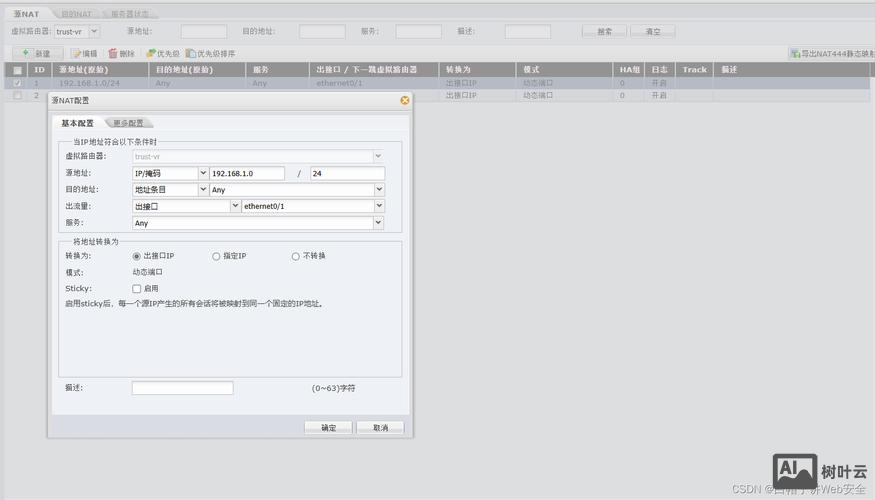This screenshot has height=500, width=875.
Task: Expand the 目的地址 Any value dropdown
Action: [379, 190]
